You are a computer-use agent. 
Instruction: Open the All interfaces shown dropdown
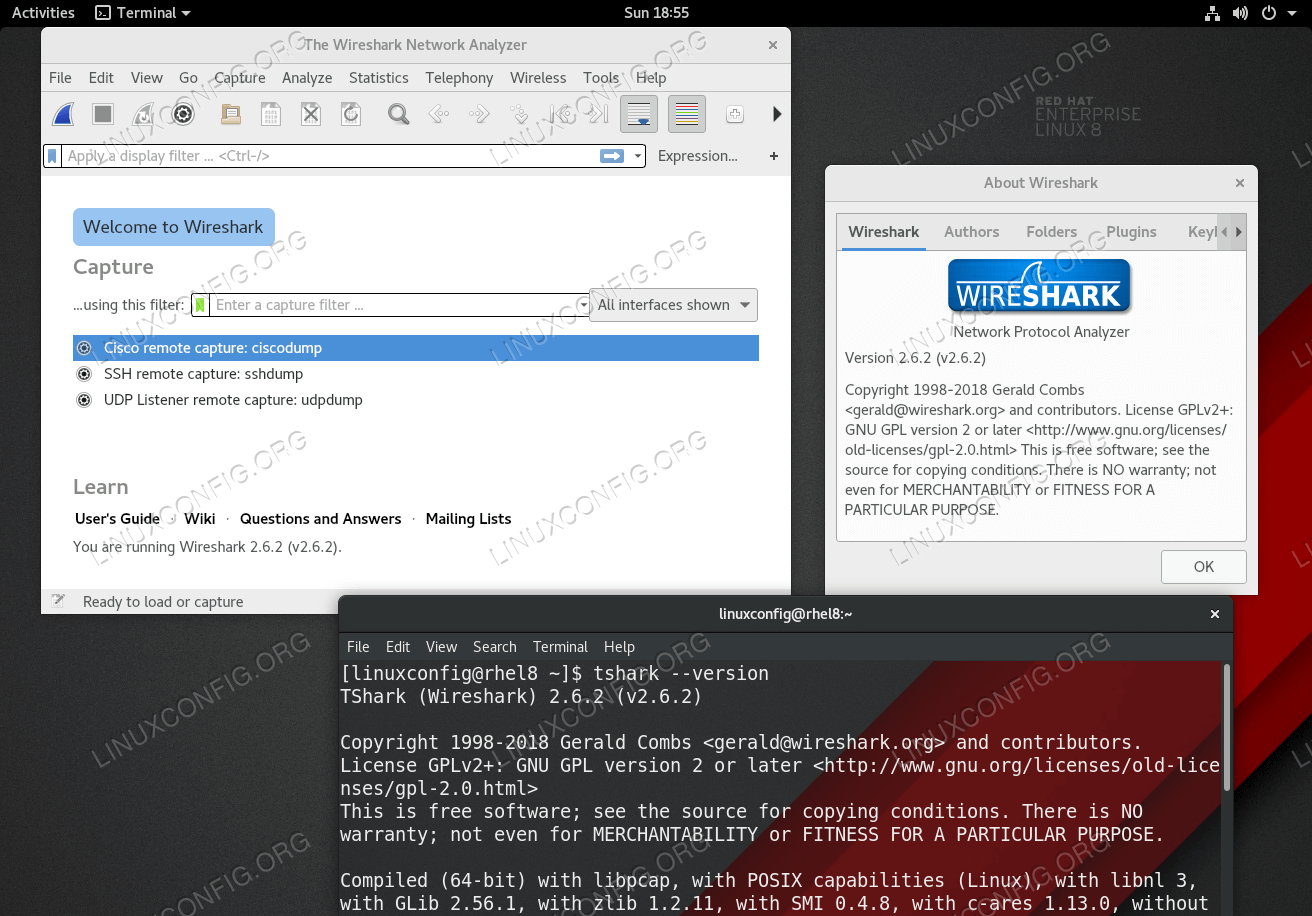tap(675, 305)
